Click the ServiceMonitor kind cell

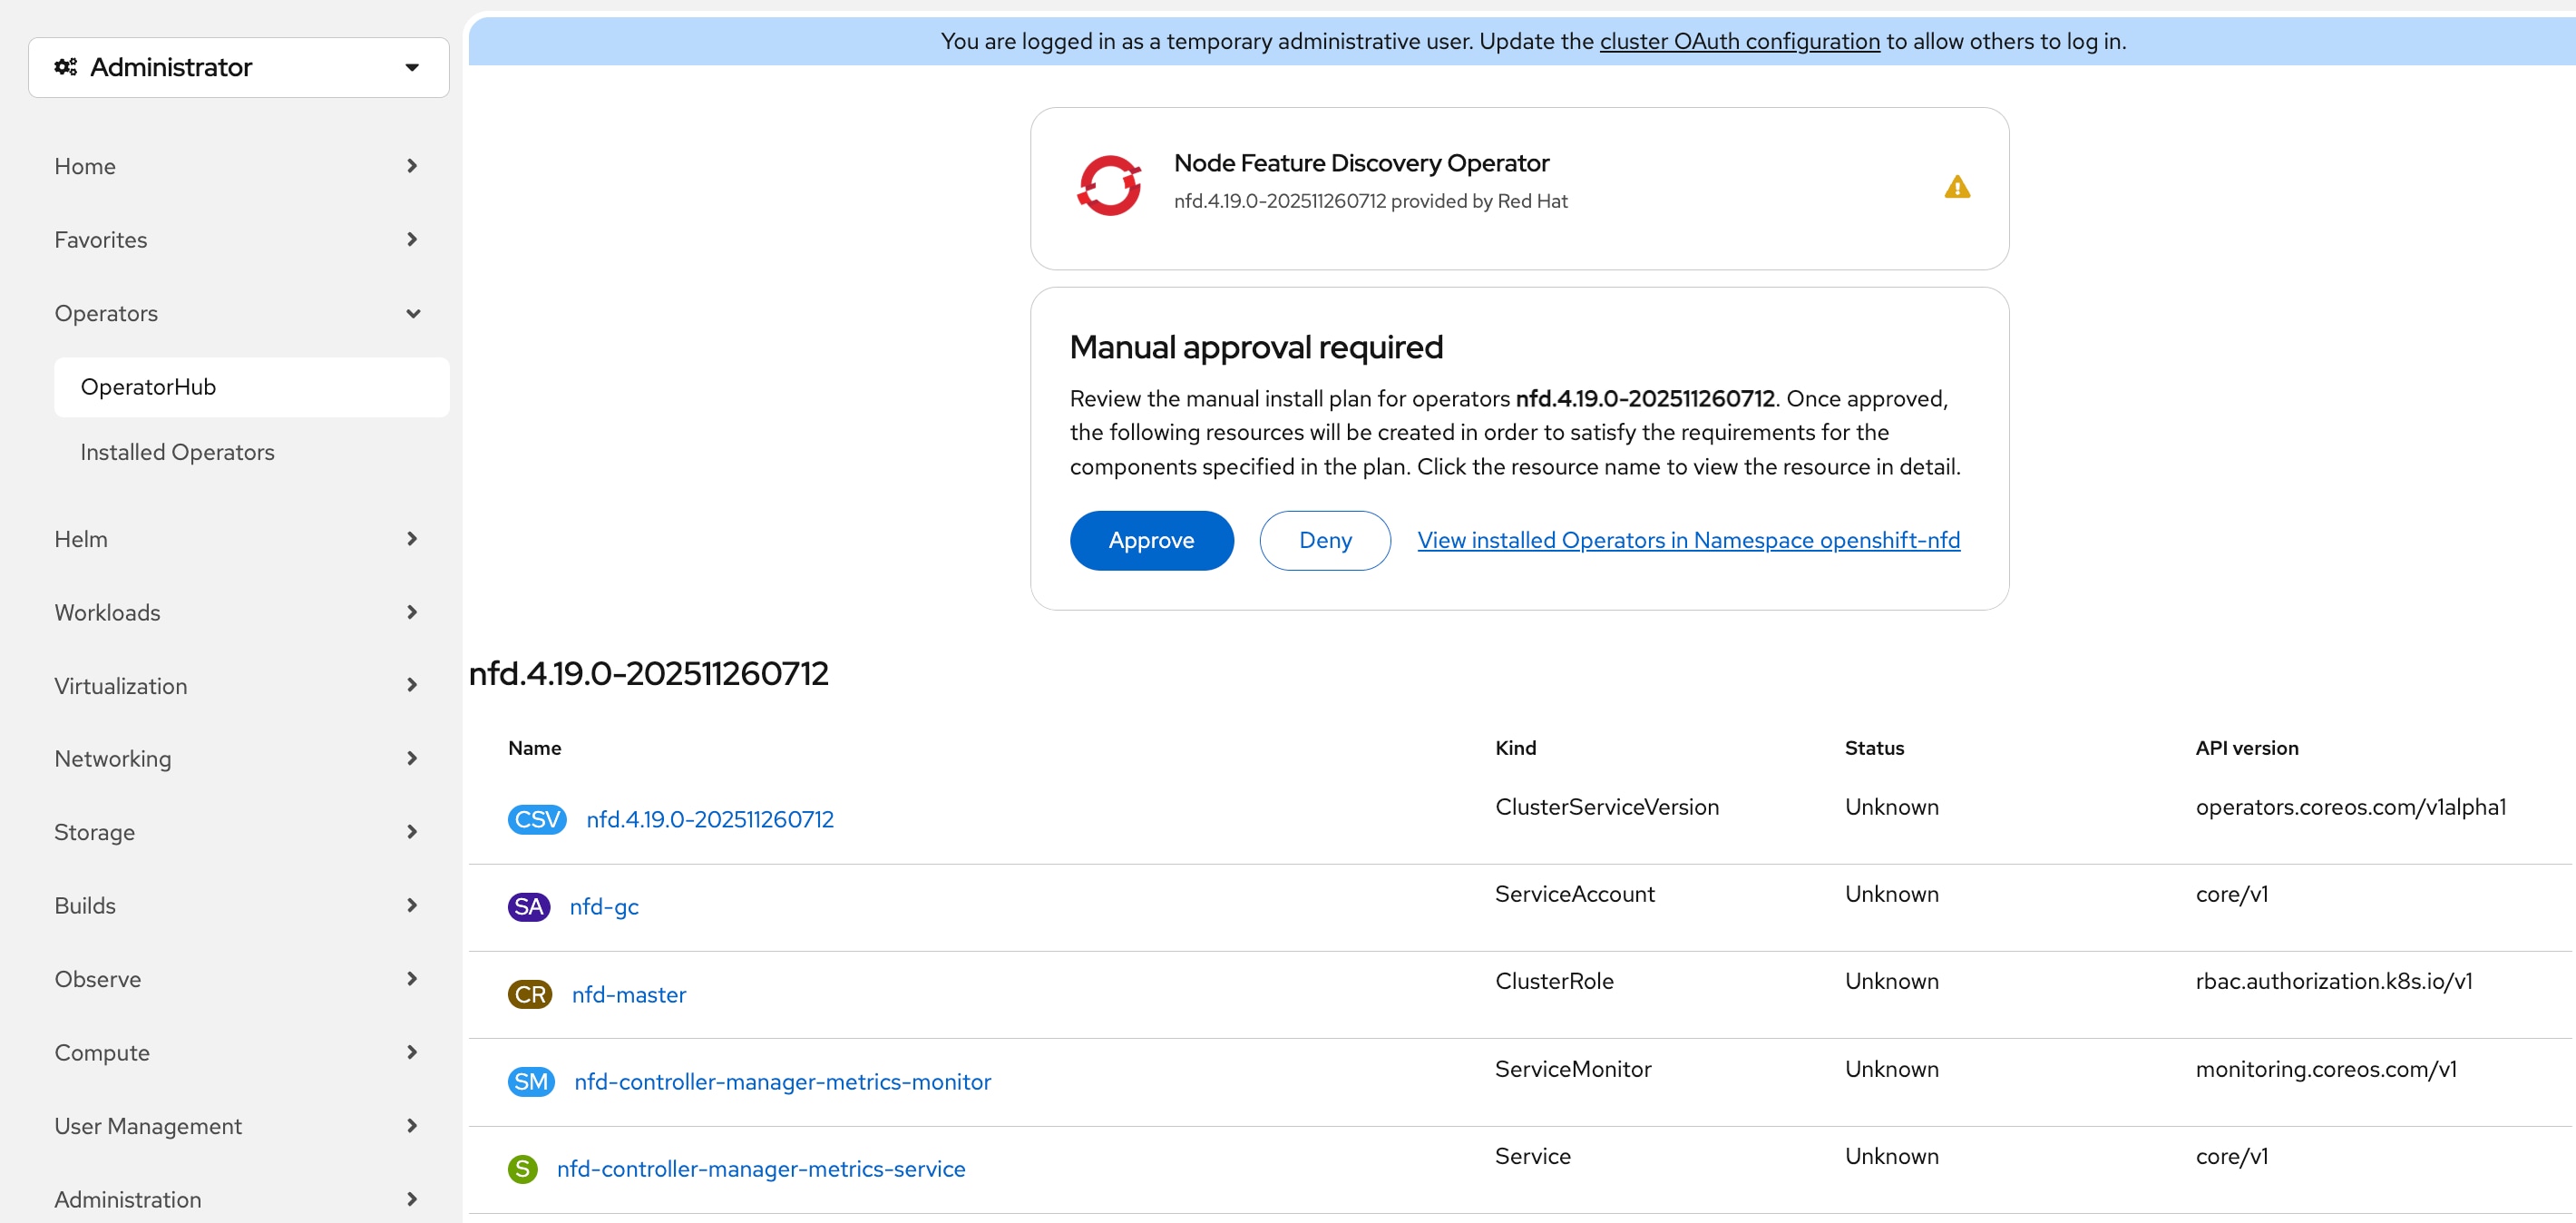1573,1069
